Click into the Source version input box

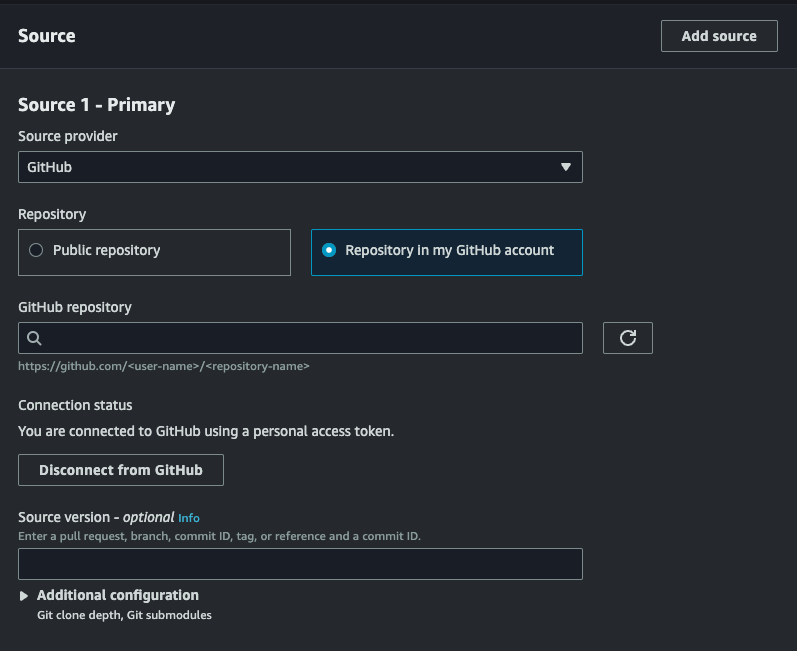(x=300, y=564)
